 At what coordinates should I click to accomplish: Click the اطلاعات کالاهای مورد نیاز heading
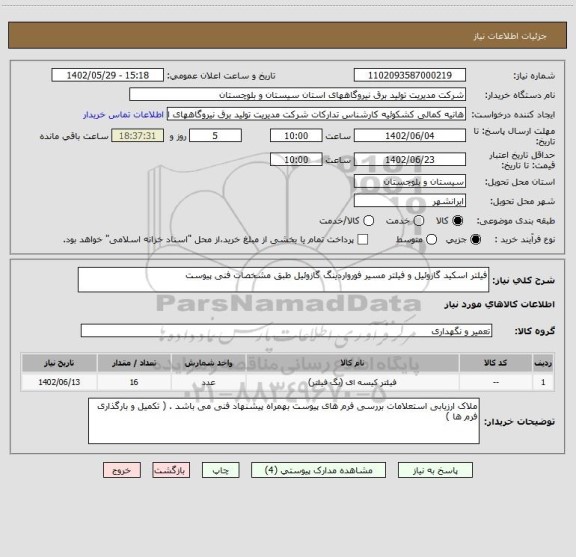click(x=500, y=304)
